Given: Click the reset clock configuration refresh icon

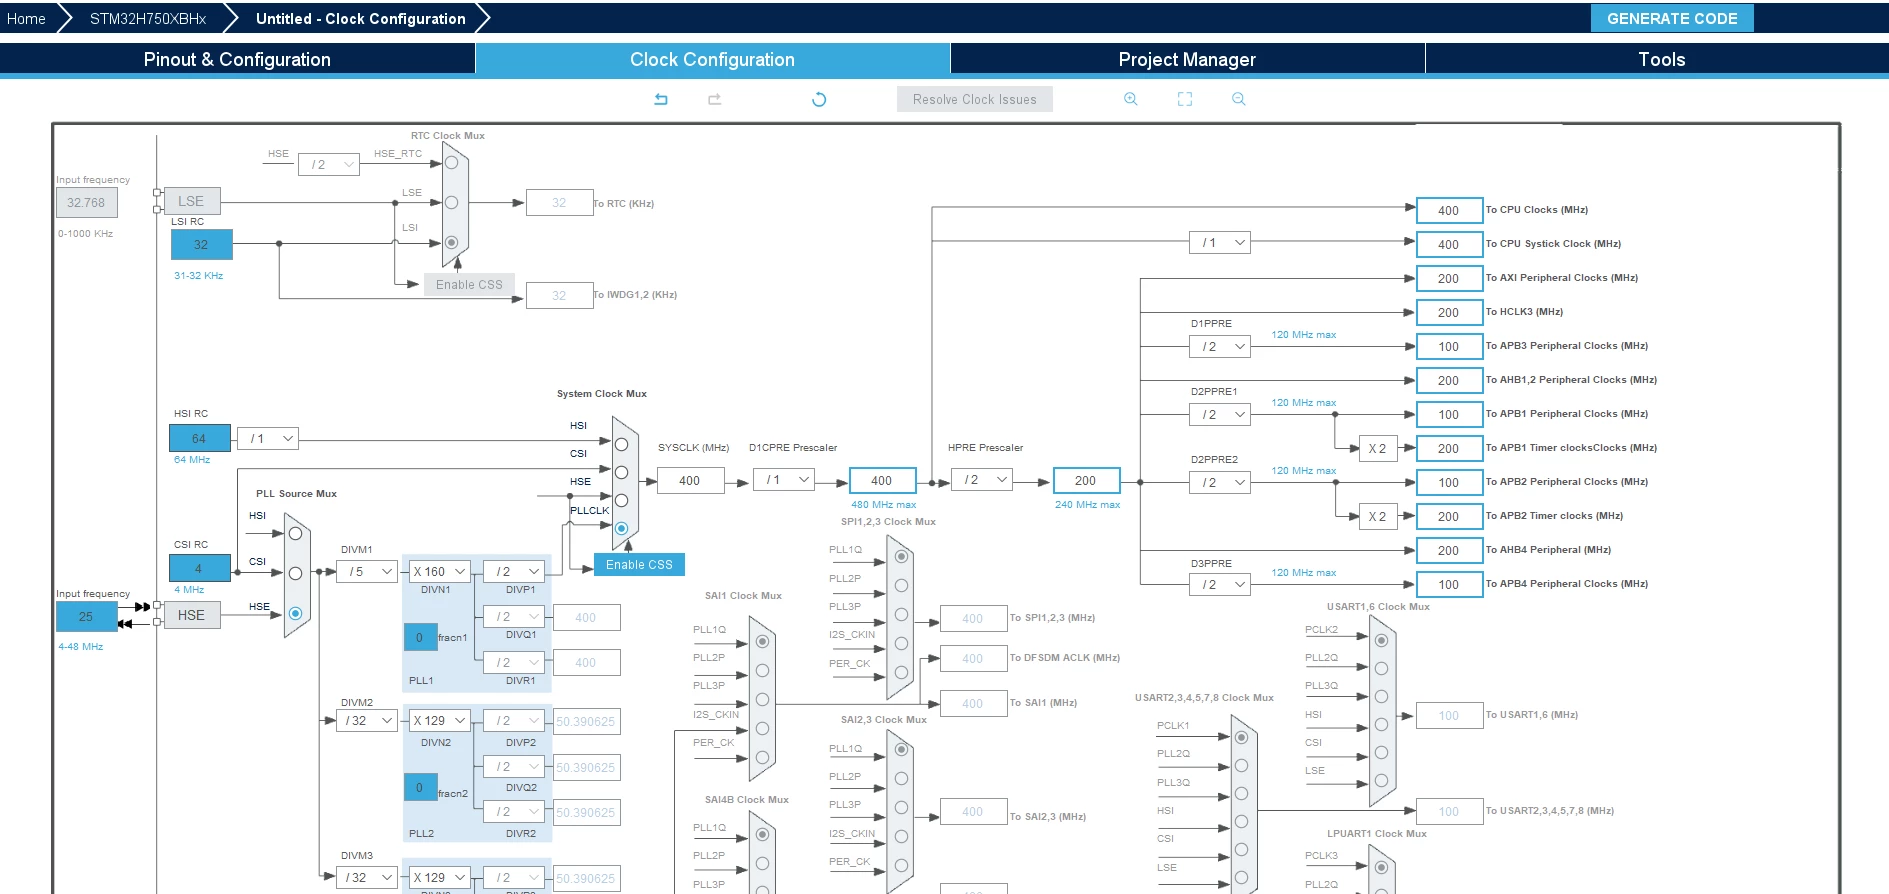Looking at the screenshot, I should 819,99.
